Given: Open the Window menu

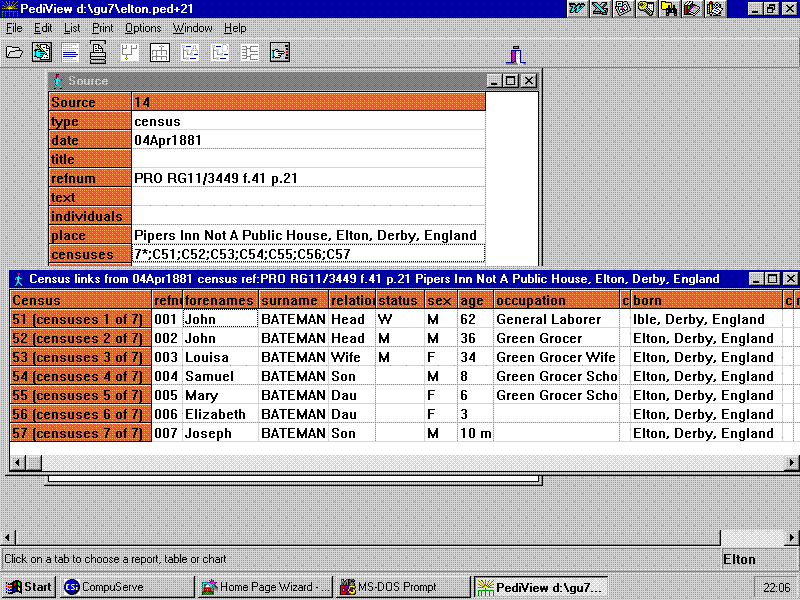Looking at the screenshot, I should 192,28.
